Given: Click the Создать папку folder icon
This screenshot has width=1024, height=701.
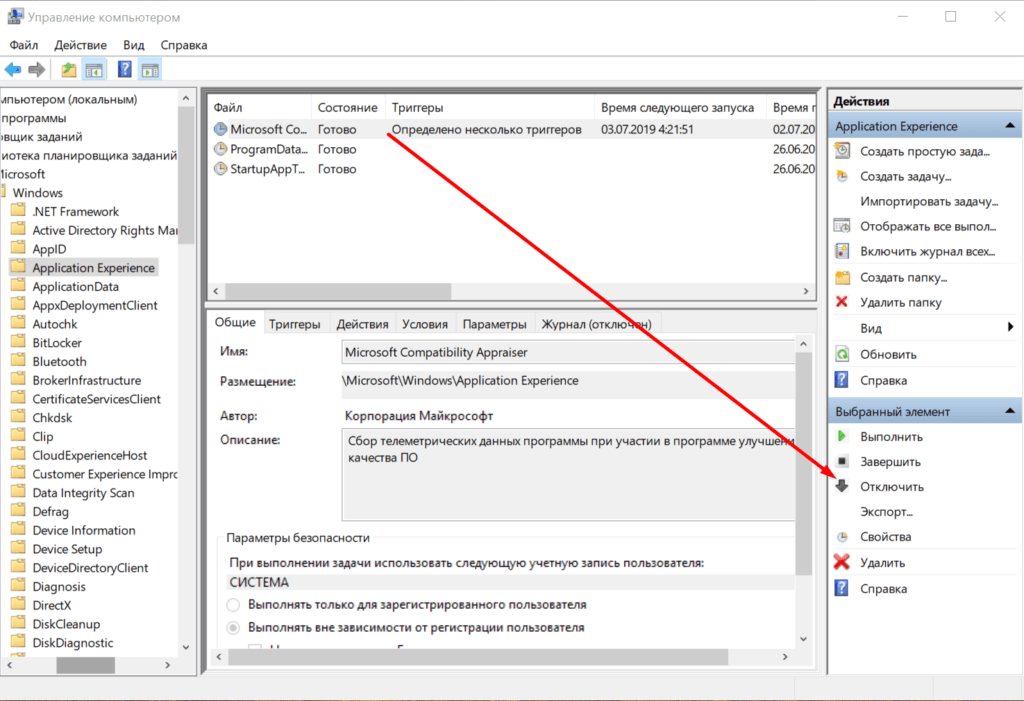Looking at the screenshot, I should pos(842,277).
